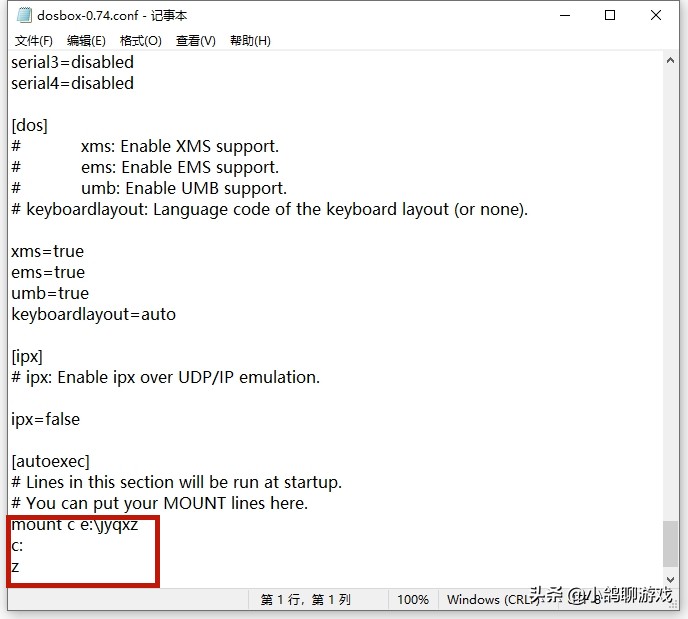Image resolution: width=688 pixels, height=619 pixels.
Task: Click the 第 1 行, 第 1 列 status entry
Action: coord(306,600)
